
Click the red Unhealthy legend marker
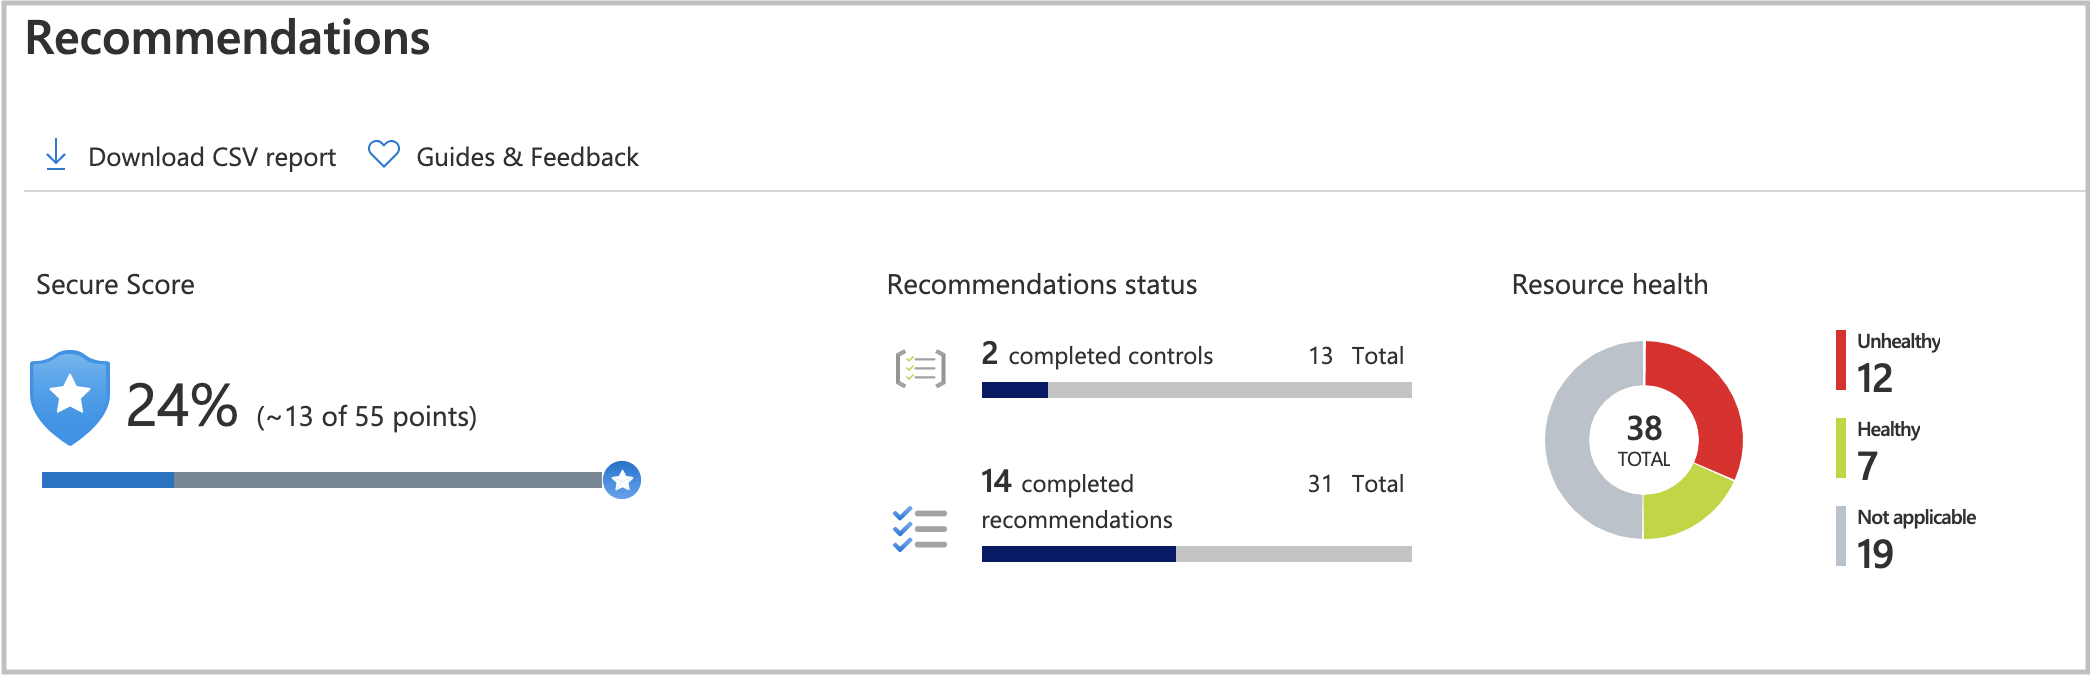(x=1841, y=360)
